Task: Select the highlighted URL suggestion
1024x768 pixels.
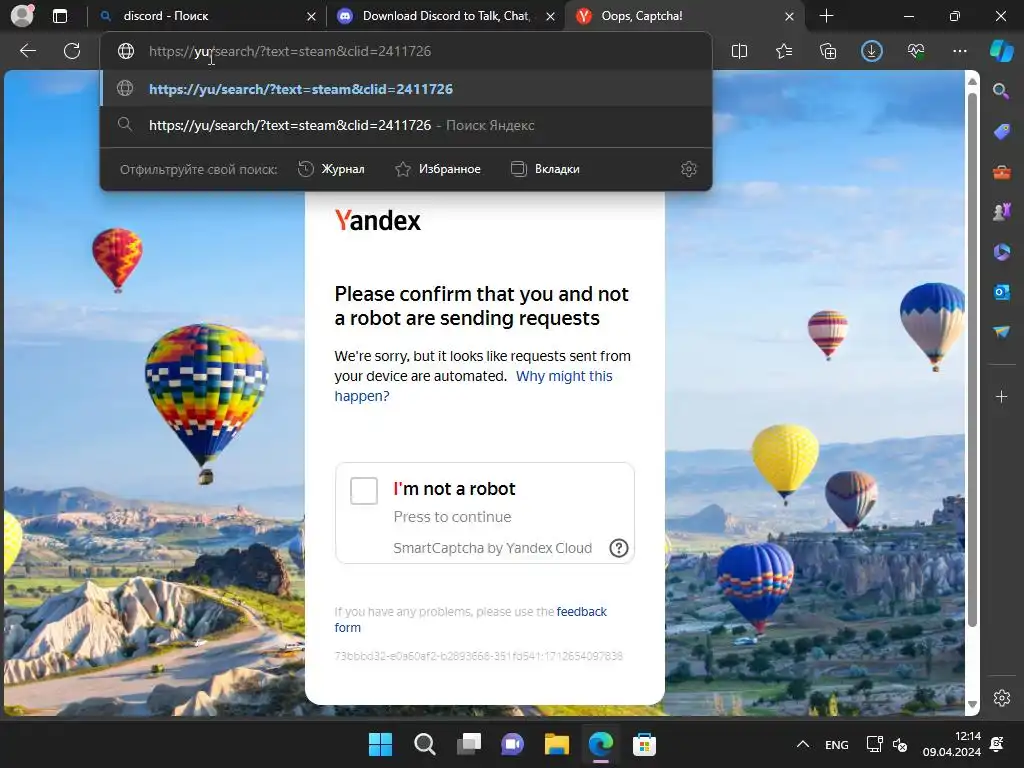Action: 406,89
